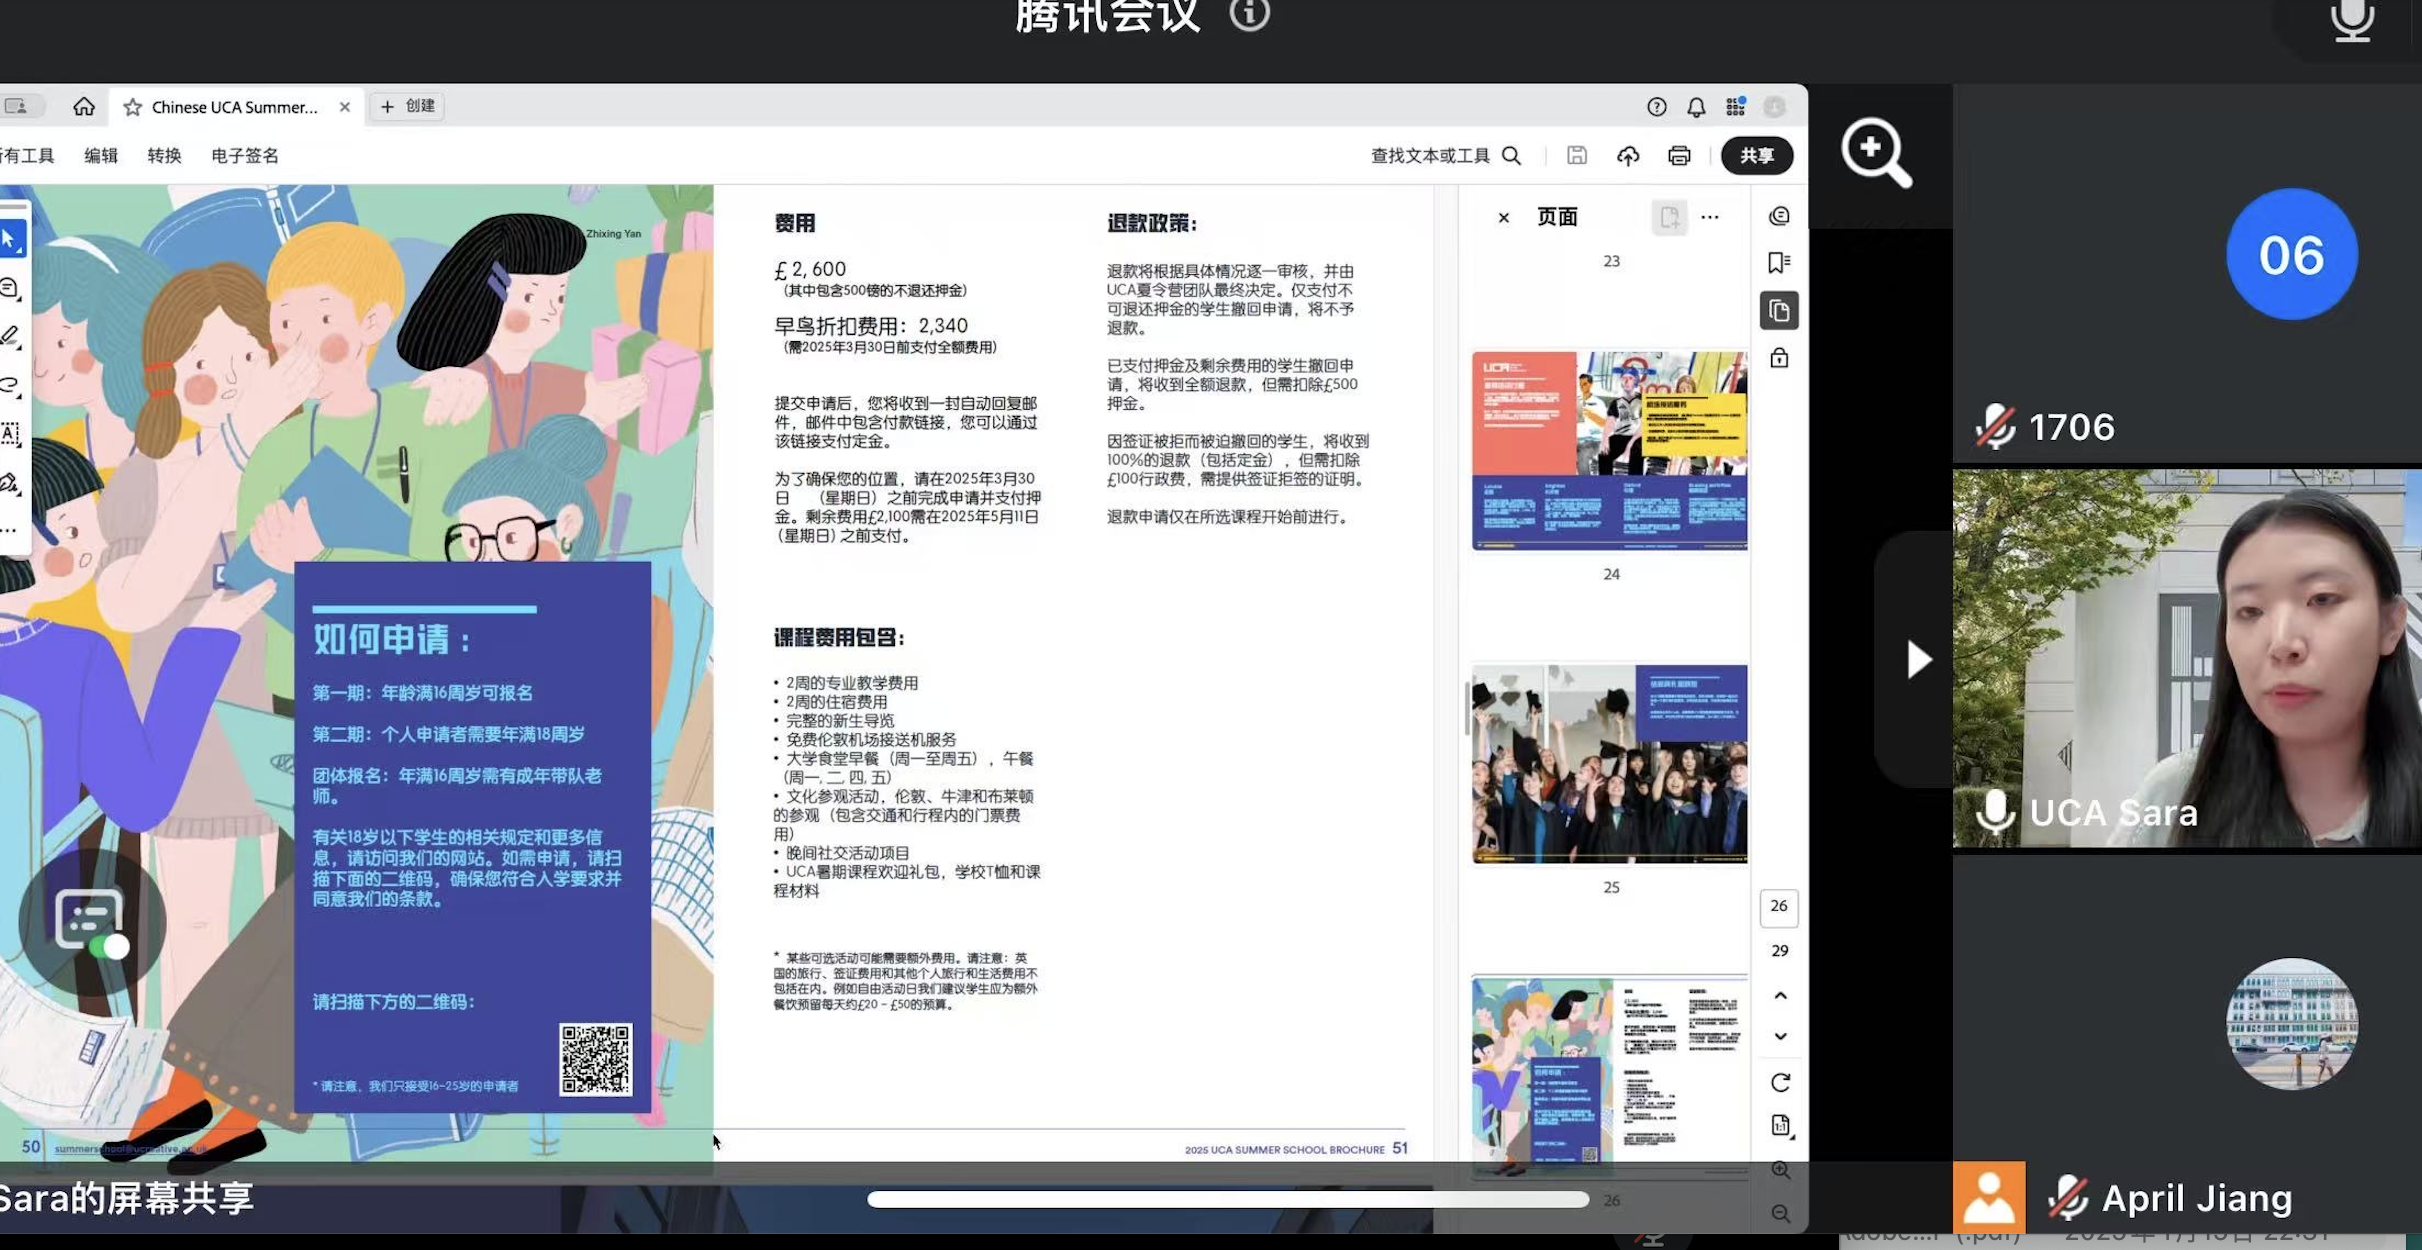Click the print icon in Acrobat toolbar
2422x1250 pixels.
[1679, 155]
